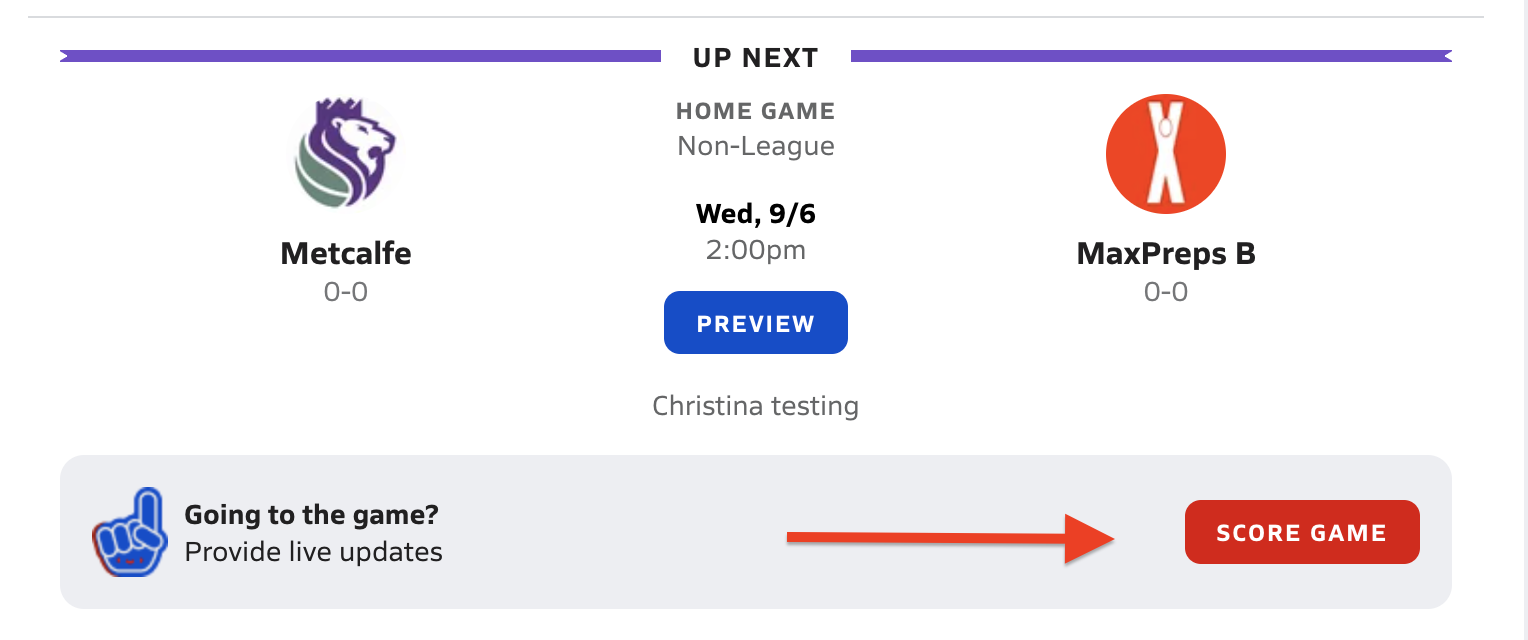This screenshot has width=1528, height=640.
Task: Click the Non-League game type text
Action: point(755,145)
